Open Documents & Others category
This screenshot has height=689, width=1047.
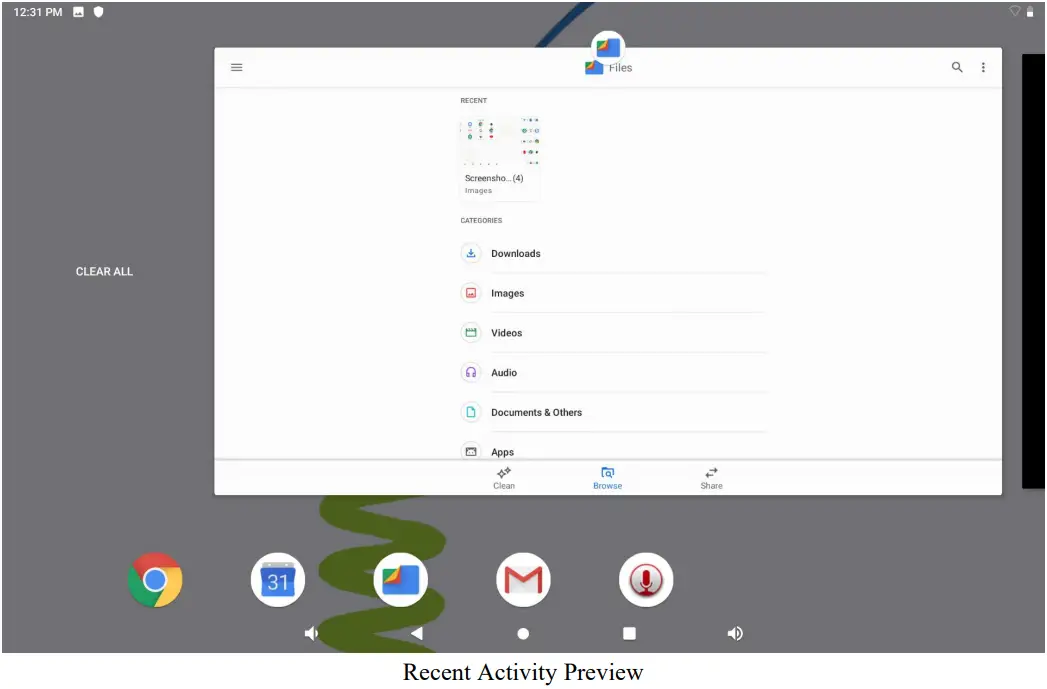613,412
